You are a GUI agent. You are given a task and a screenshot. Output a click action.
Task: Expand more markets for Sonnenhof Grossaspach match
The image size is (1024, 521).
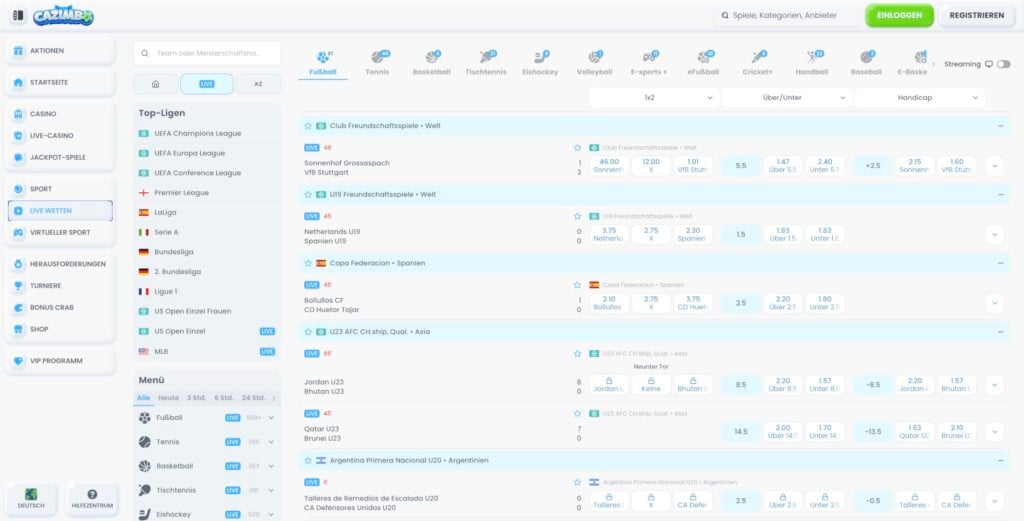coord(994,166)
